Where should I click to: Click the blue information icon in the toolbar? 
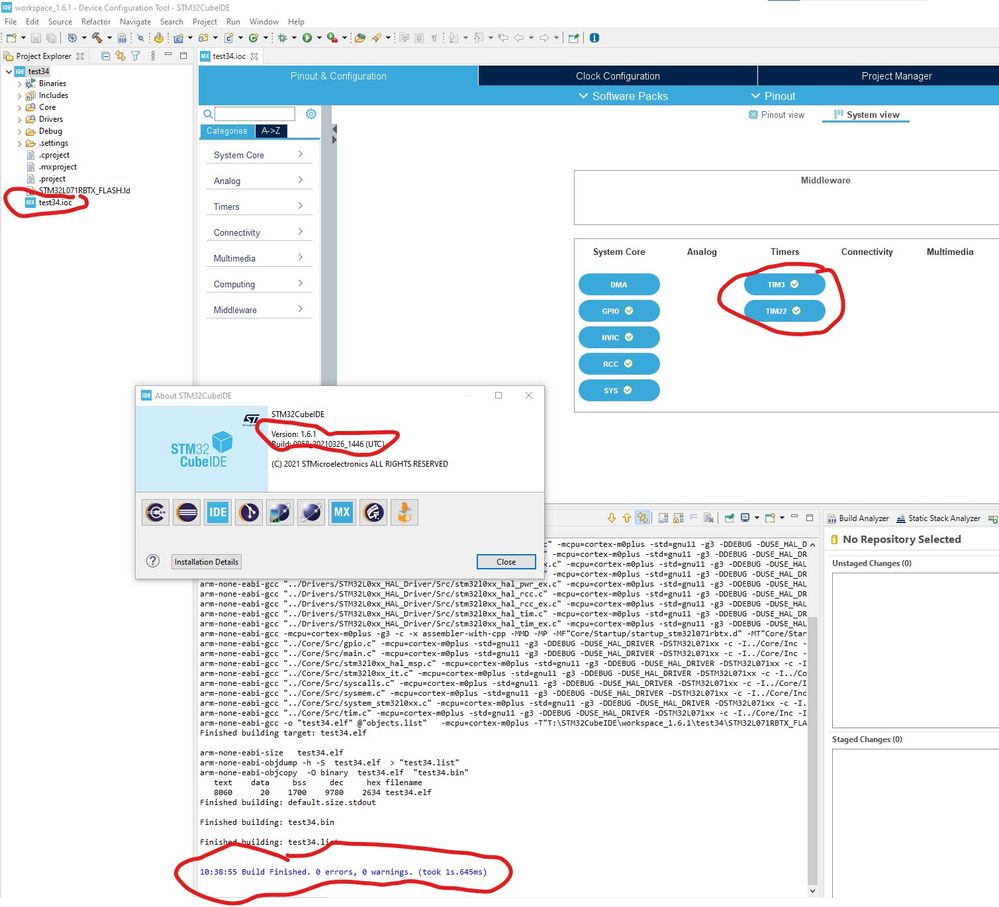pos(594,38)
